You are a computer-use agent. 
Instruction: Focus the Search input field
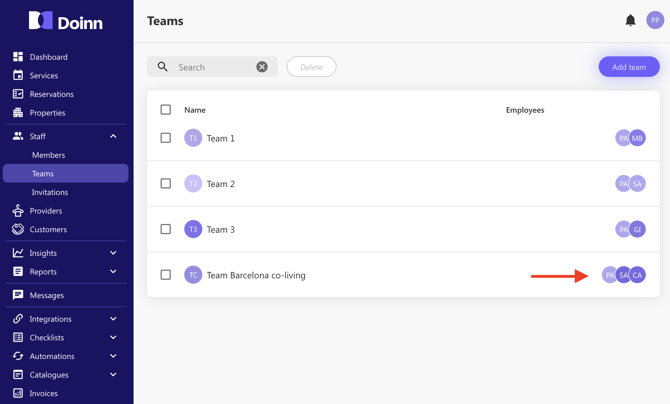[213, 67]
